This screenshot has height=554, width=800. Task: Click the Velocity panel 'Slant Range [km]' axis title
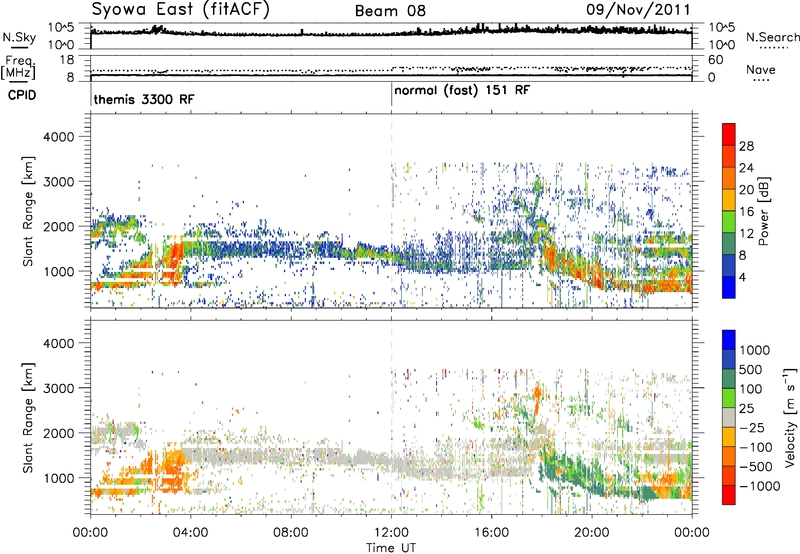click(x=28, y=417)
